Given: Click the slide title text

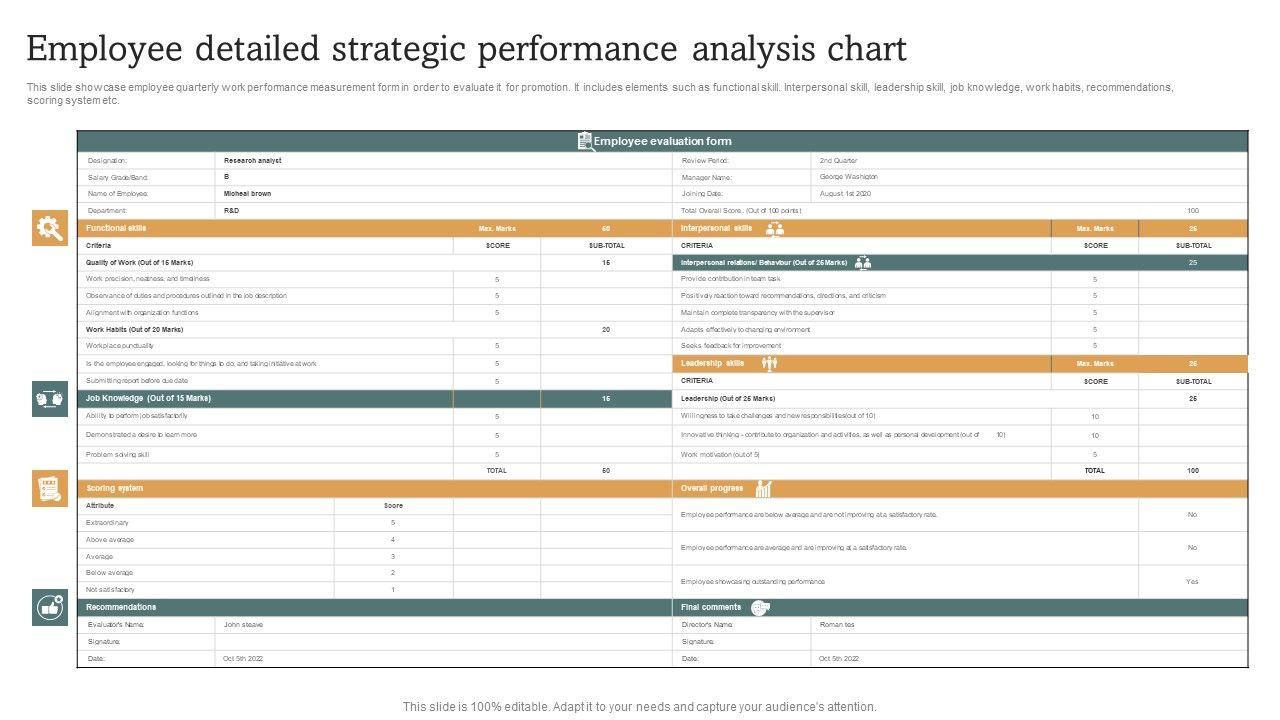Looking at the screenshot, I should [466, 48].
